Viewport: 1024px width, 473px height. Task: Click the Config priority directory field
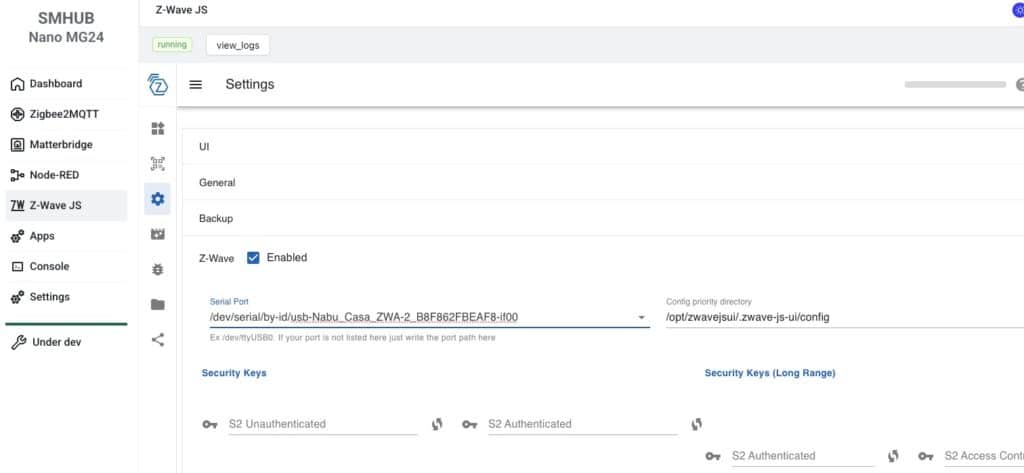(840, 318)
